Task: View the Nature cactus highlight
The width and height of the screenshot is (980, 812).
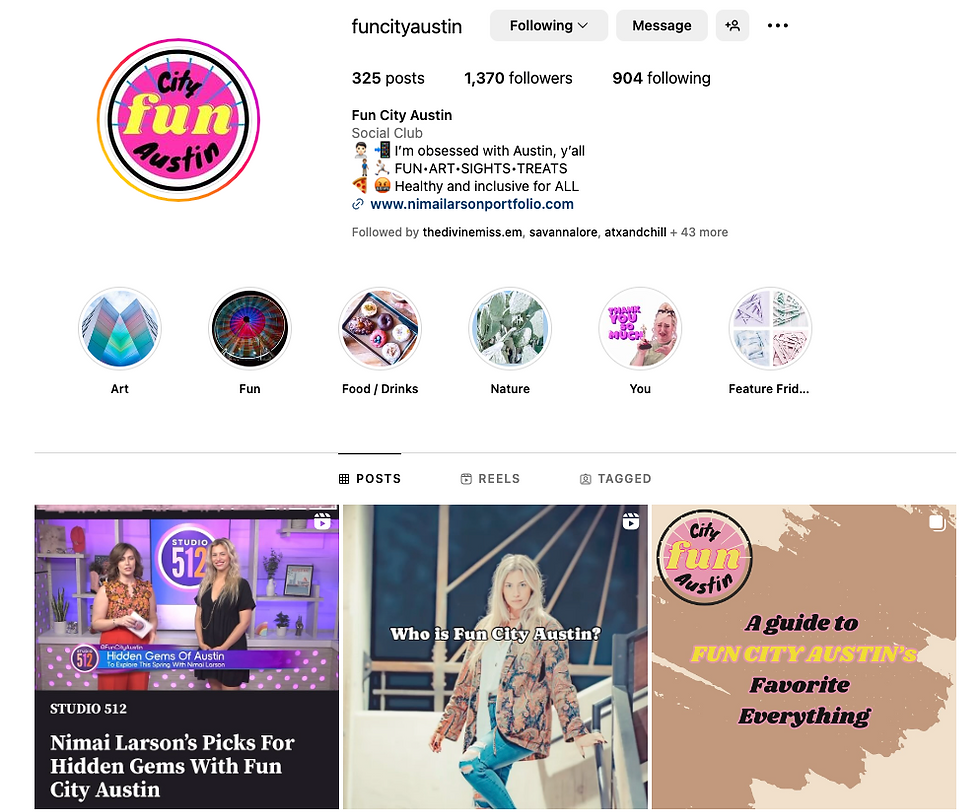Action: point(510,328)
